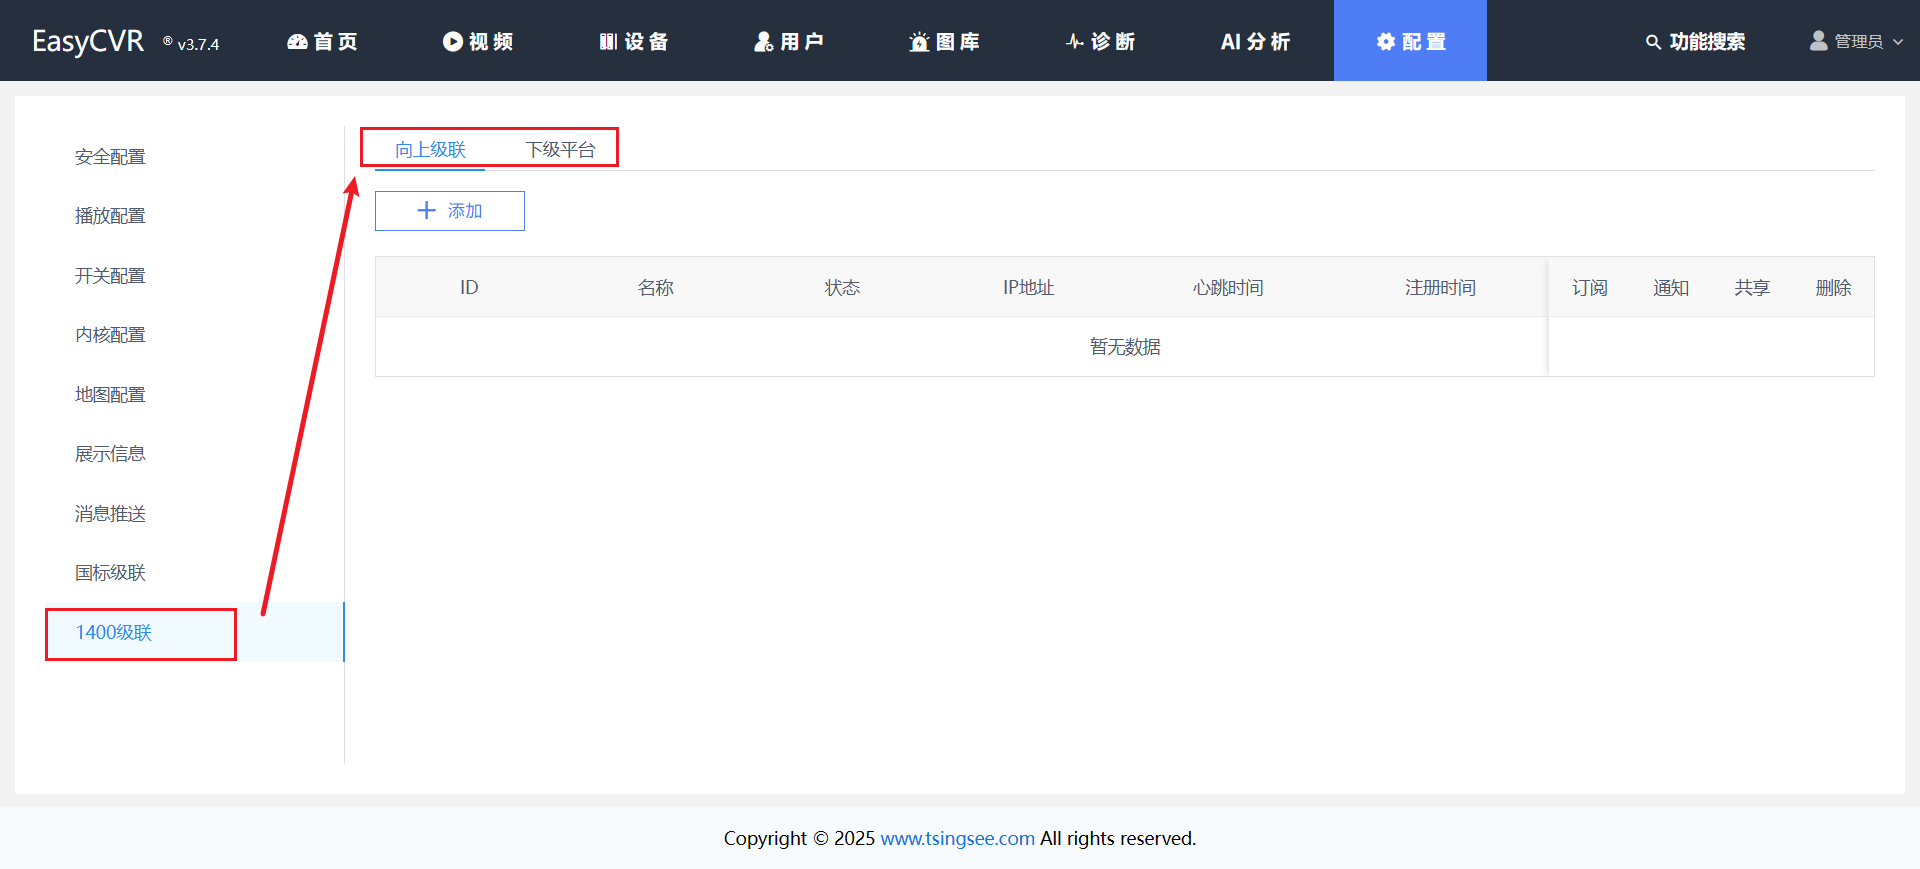
Task: Open 消息推送 configuration
Action: coord(110,514)
